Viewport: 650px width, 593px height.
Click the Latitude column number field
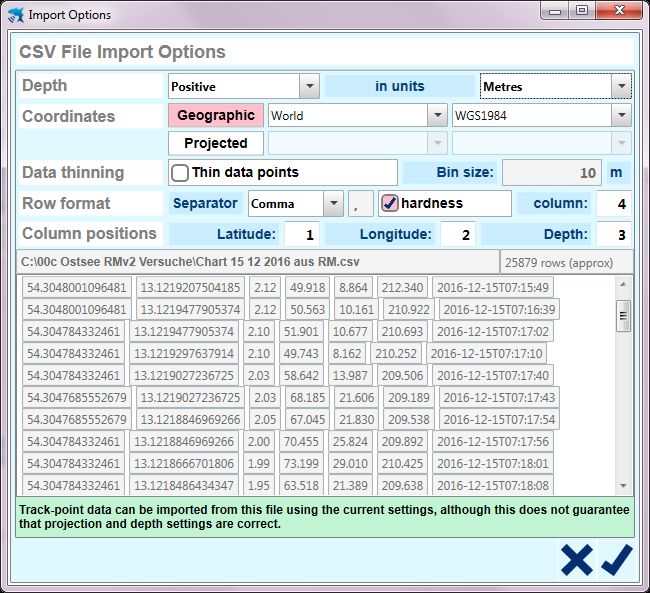click(x=301, y=234)
